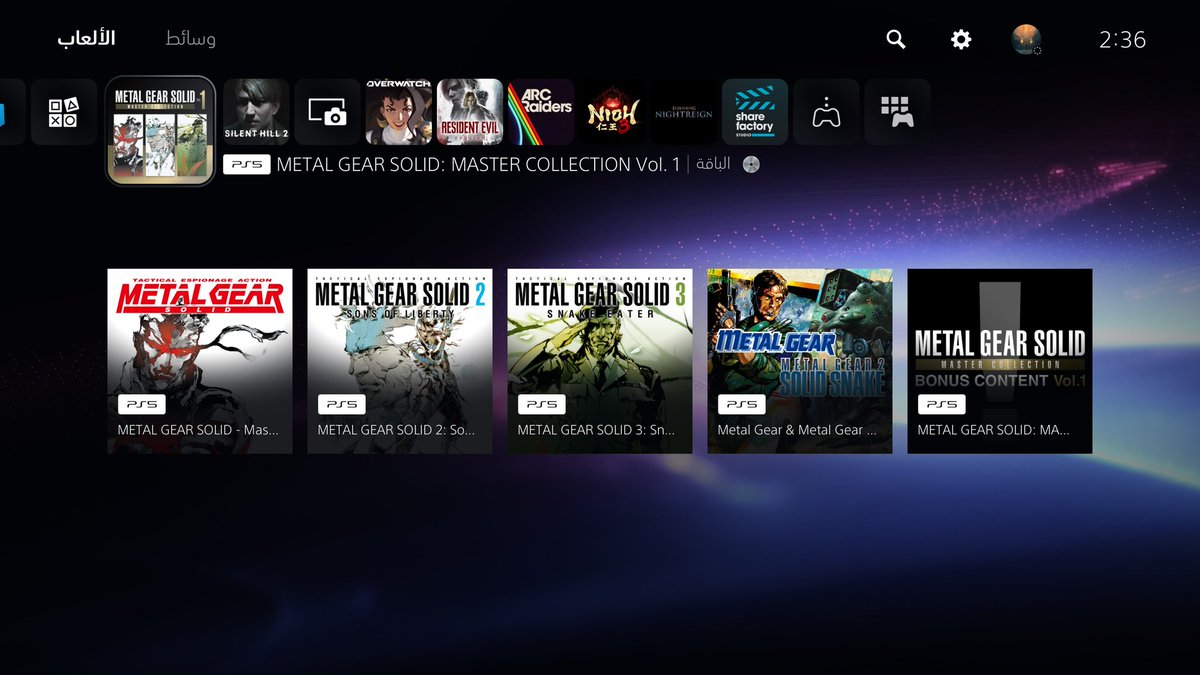
Task: Click the الباقة bundle label
Action: pyautogui.click(x=713, y=164)
